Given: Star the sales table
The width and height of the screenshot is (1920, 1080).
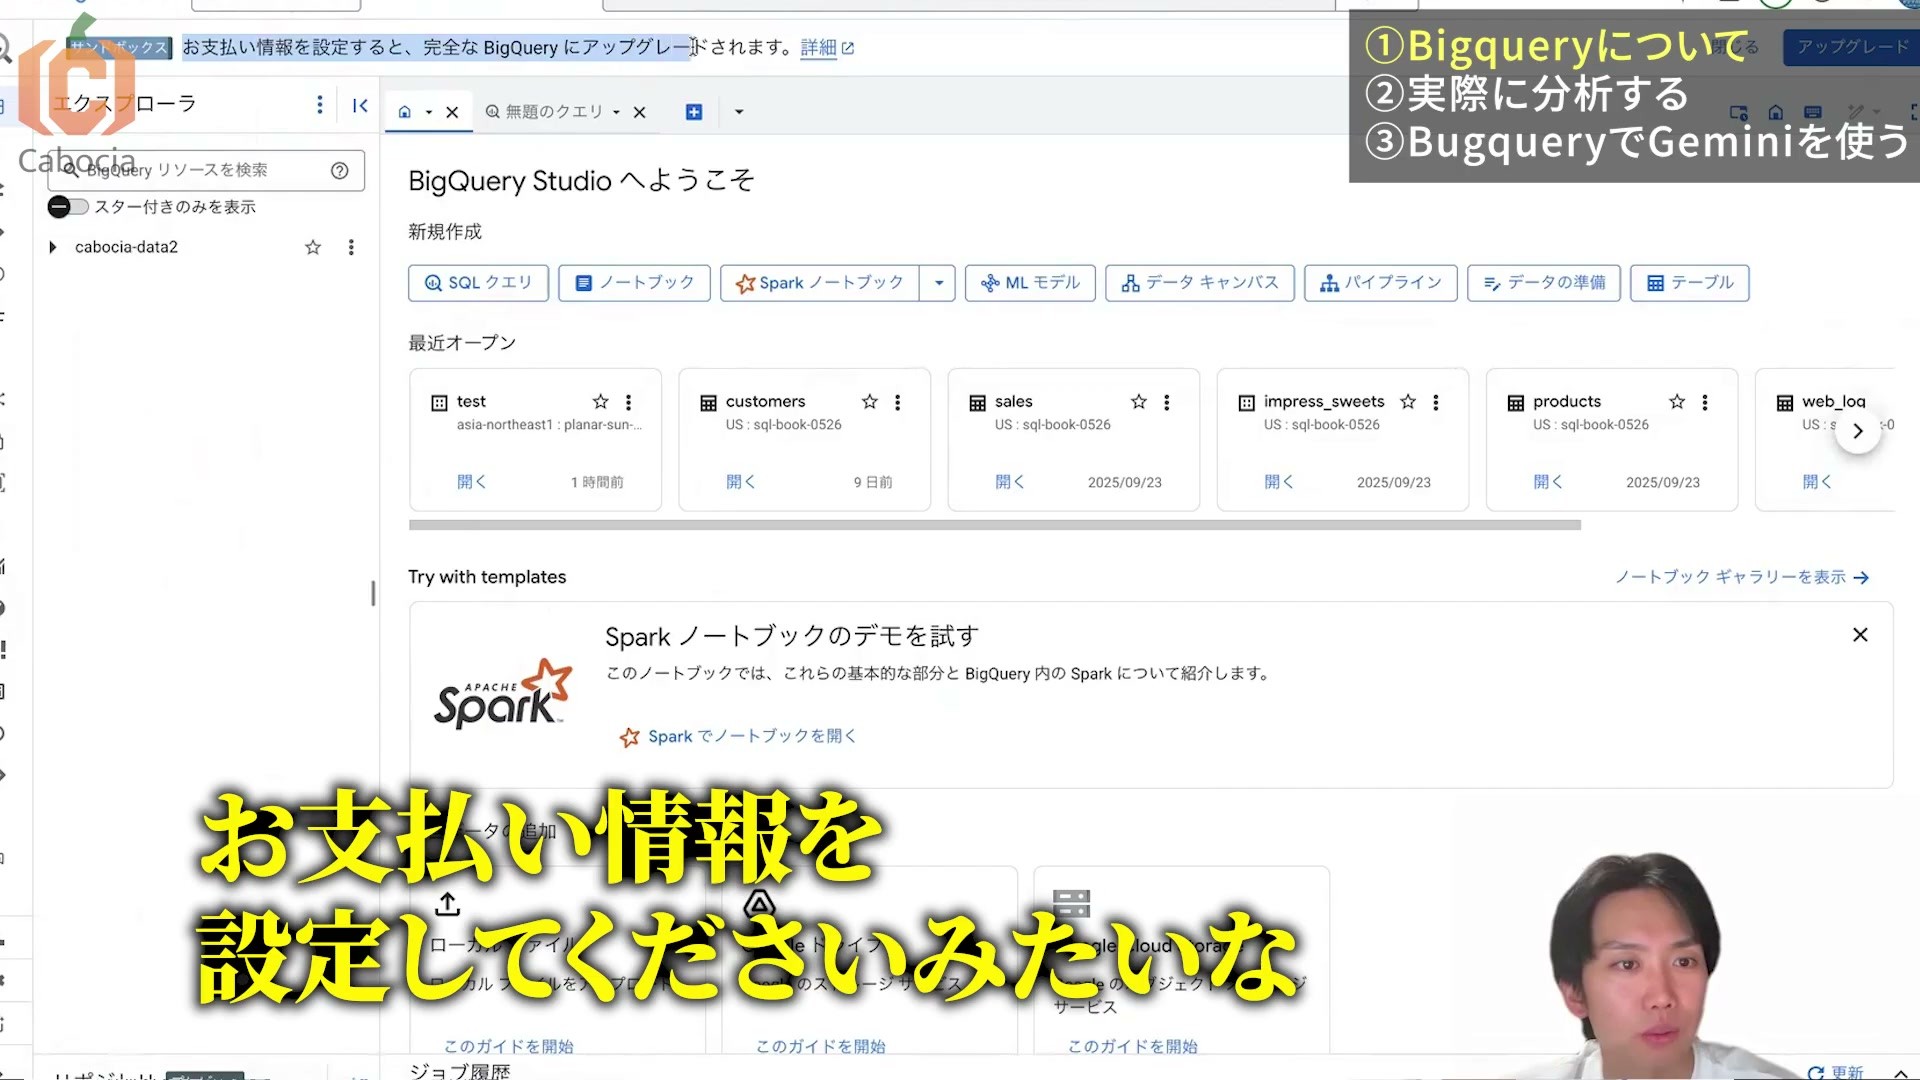Looking at the screenshot, I should (x=1138, y=402).
